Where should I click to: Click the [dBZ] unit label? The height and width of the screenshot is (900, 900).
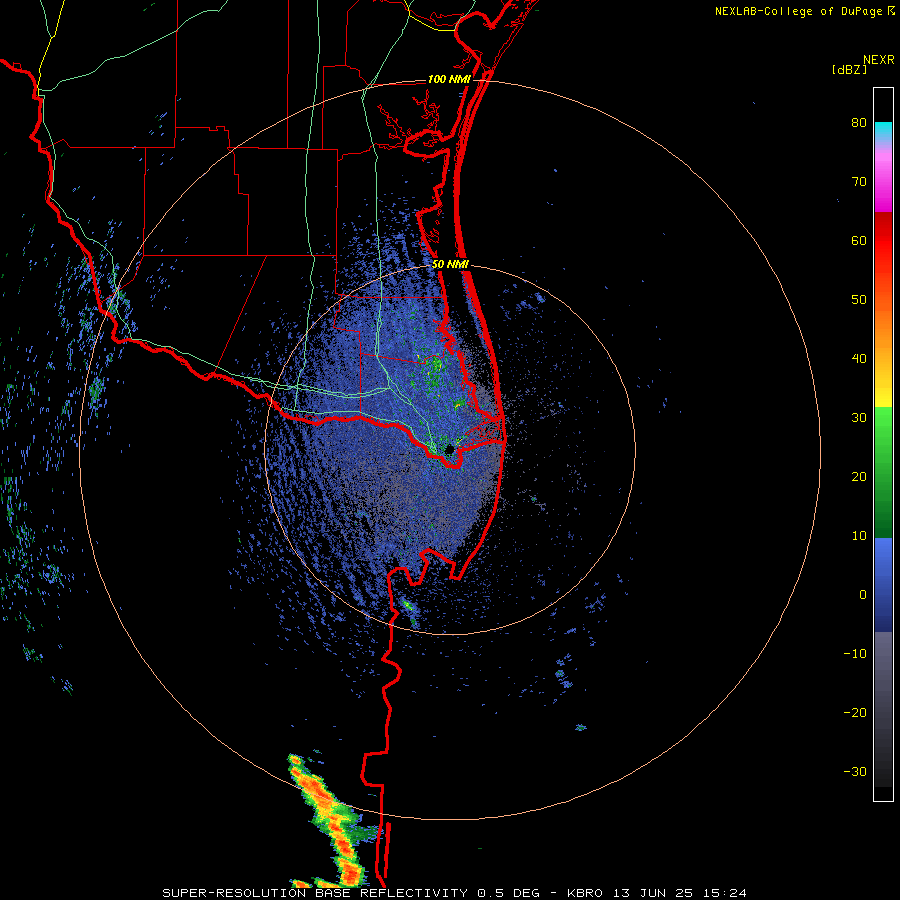pos(849,69)
